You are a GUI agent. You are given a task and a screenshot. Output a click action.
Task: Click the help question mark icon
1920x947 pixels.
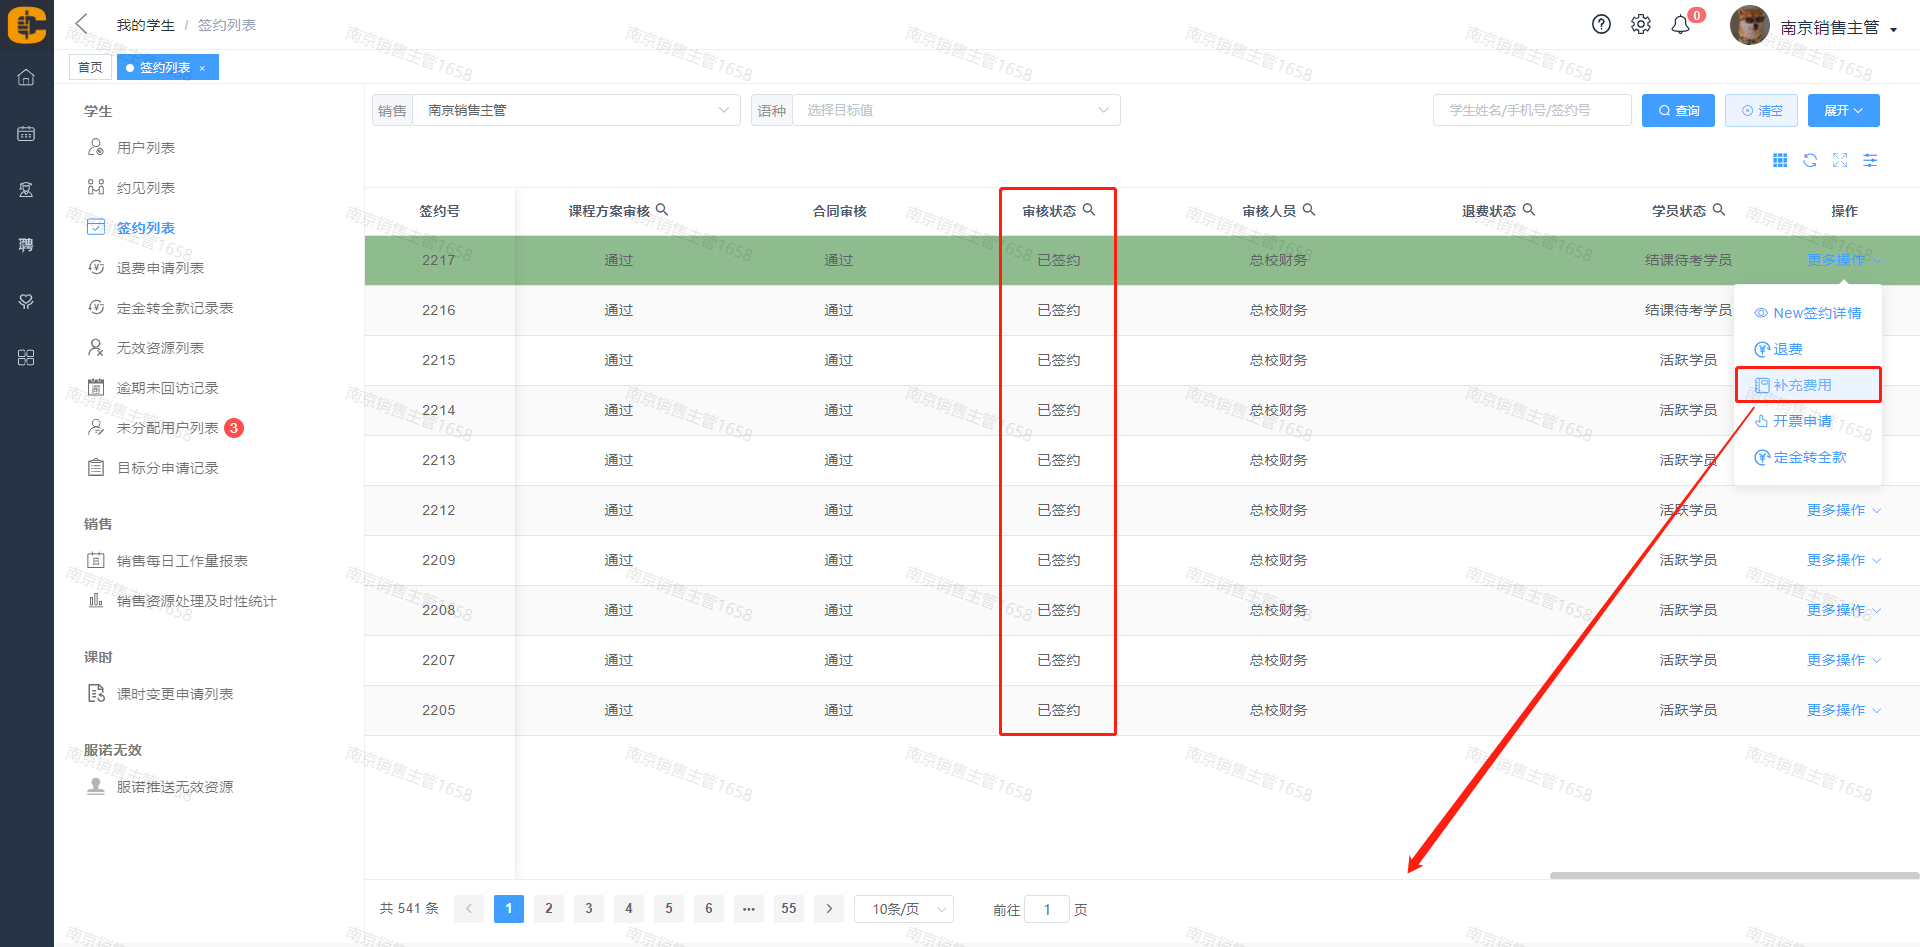click(x=1601, y=25)
